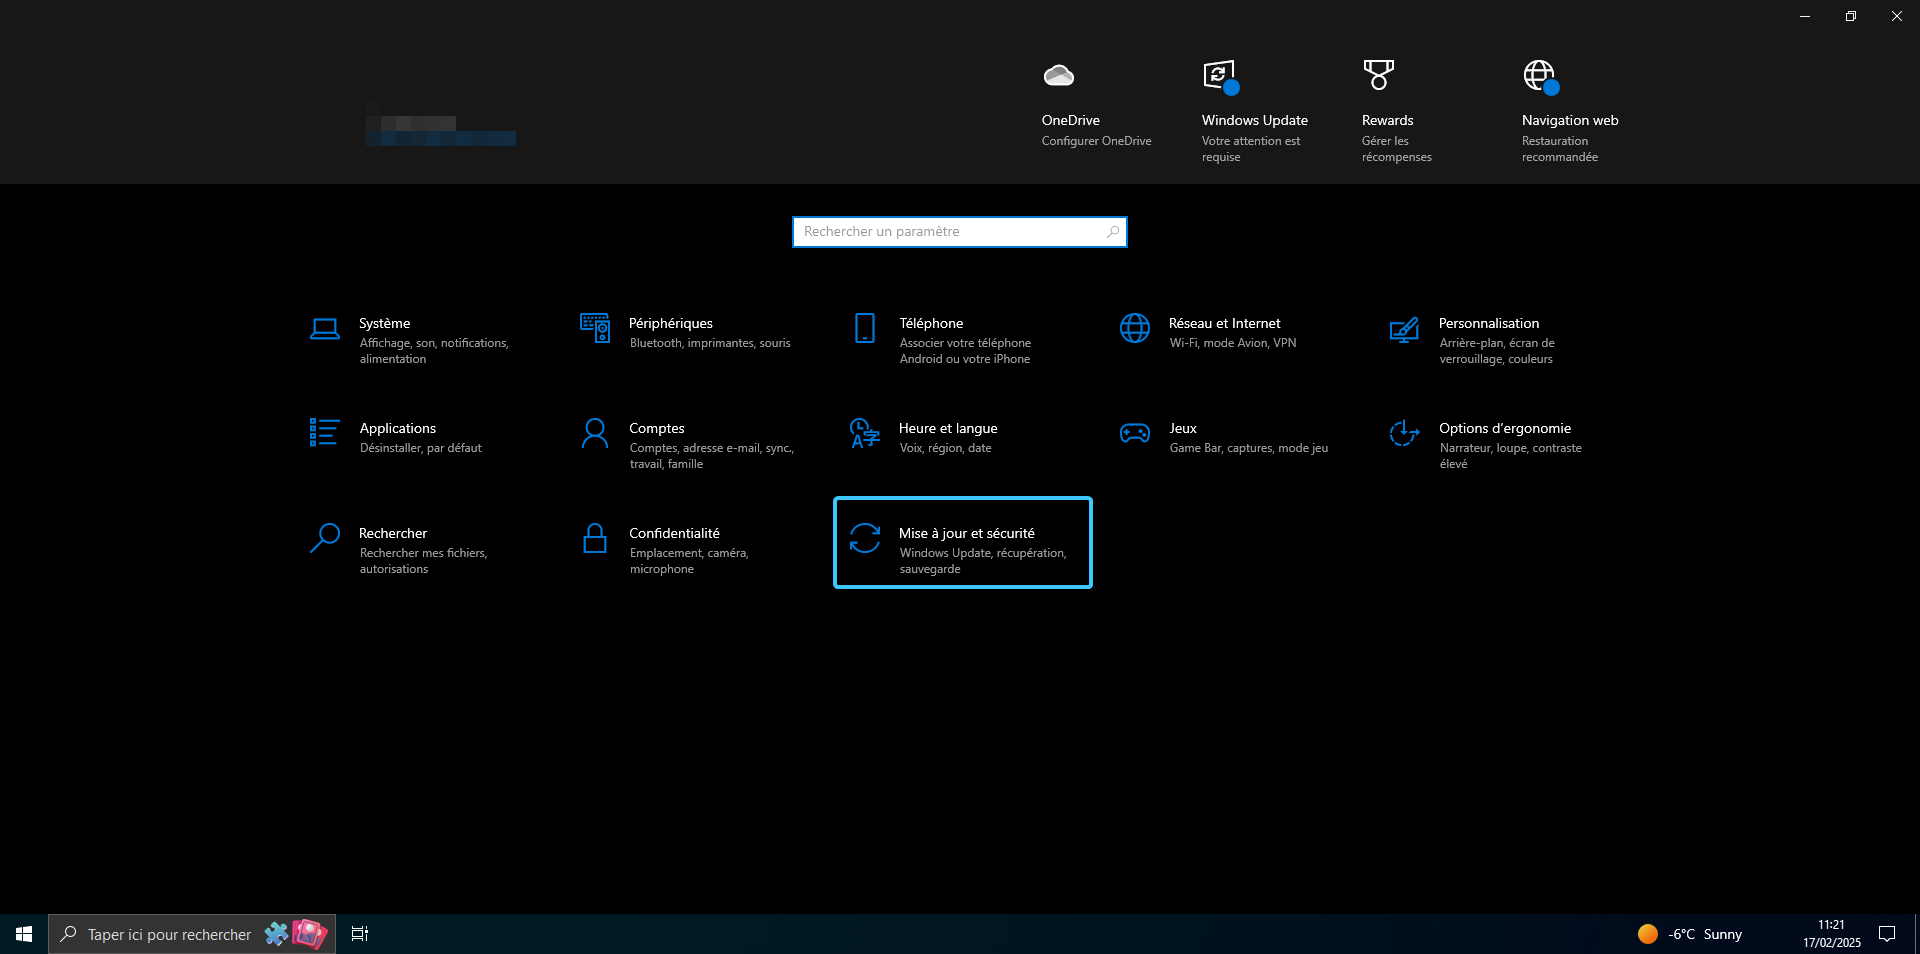The width and height of the screenshot is (1920, 954).
Task: Open the Heure et langue icon
Action: point(864,433)
